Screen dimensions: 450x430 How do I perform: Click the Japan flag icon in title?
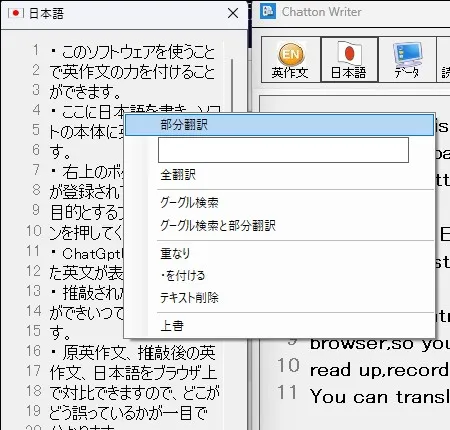click(16, 13)
